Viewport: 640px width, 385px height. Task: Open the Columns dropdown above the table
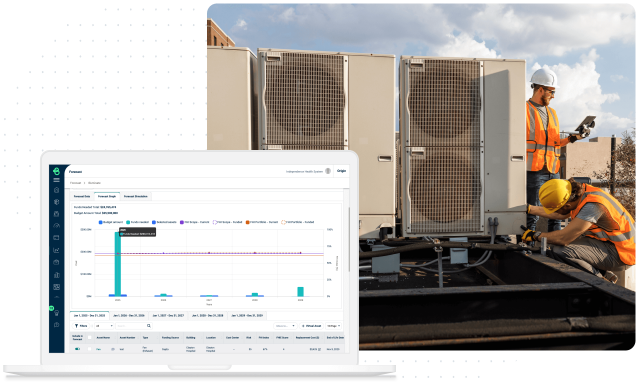click(x=285, y=326)
